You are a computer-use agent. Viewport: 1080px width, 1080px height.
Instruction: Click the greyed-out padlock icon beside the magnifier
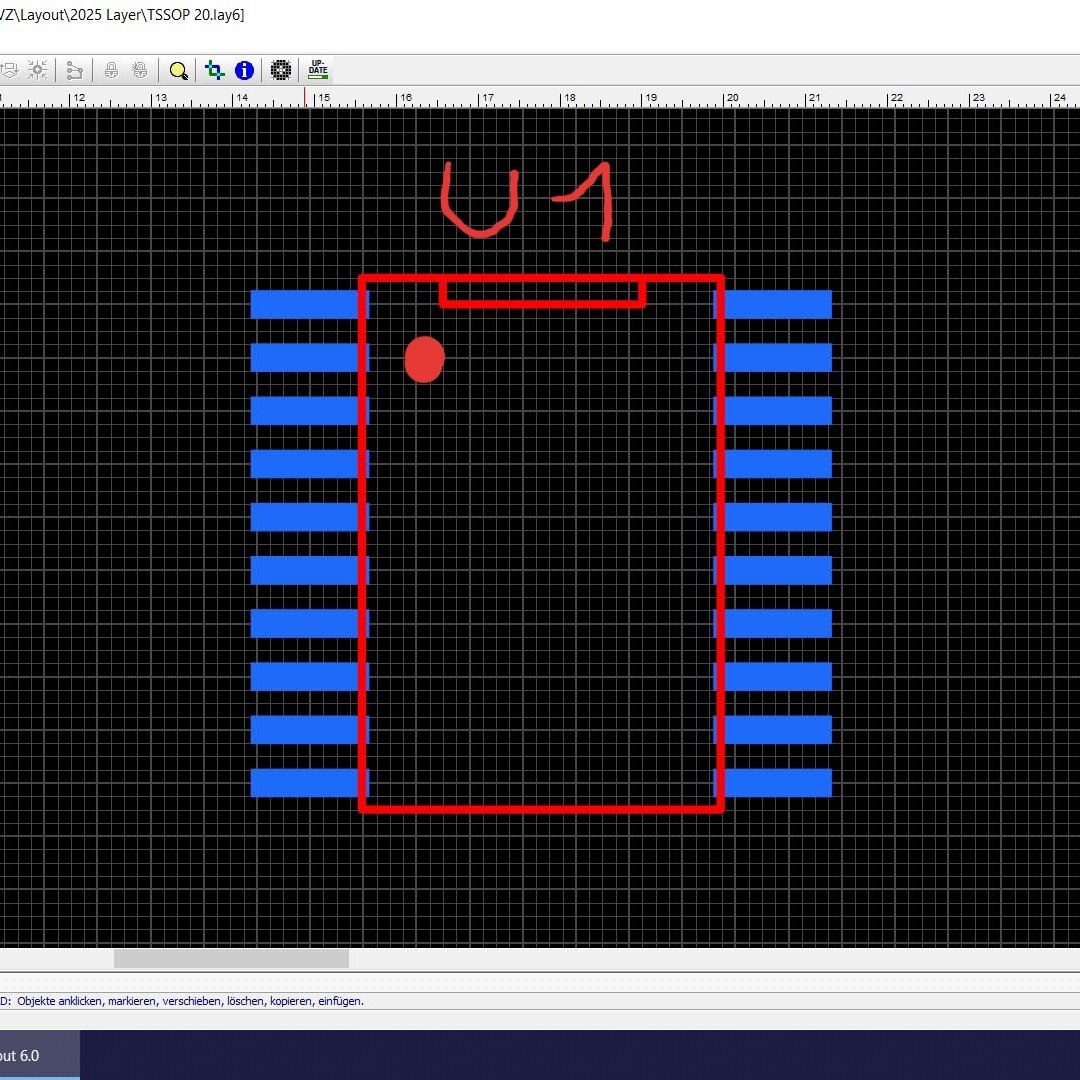pos(141,70)
